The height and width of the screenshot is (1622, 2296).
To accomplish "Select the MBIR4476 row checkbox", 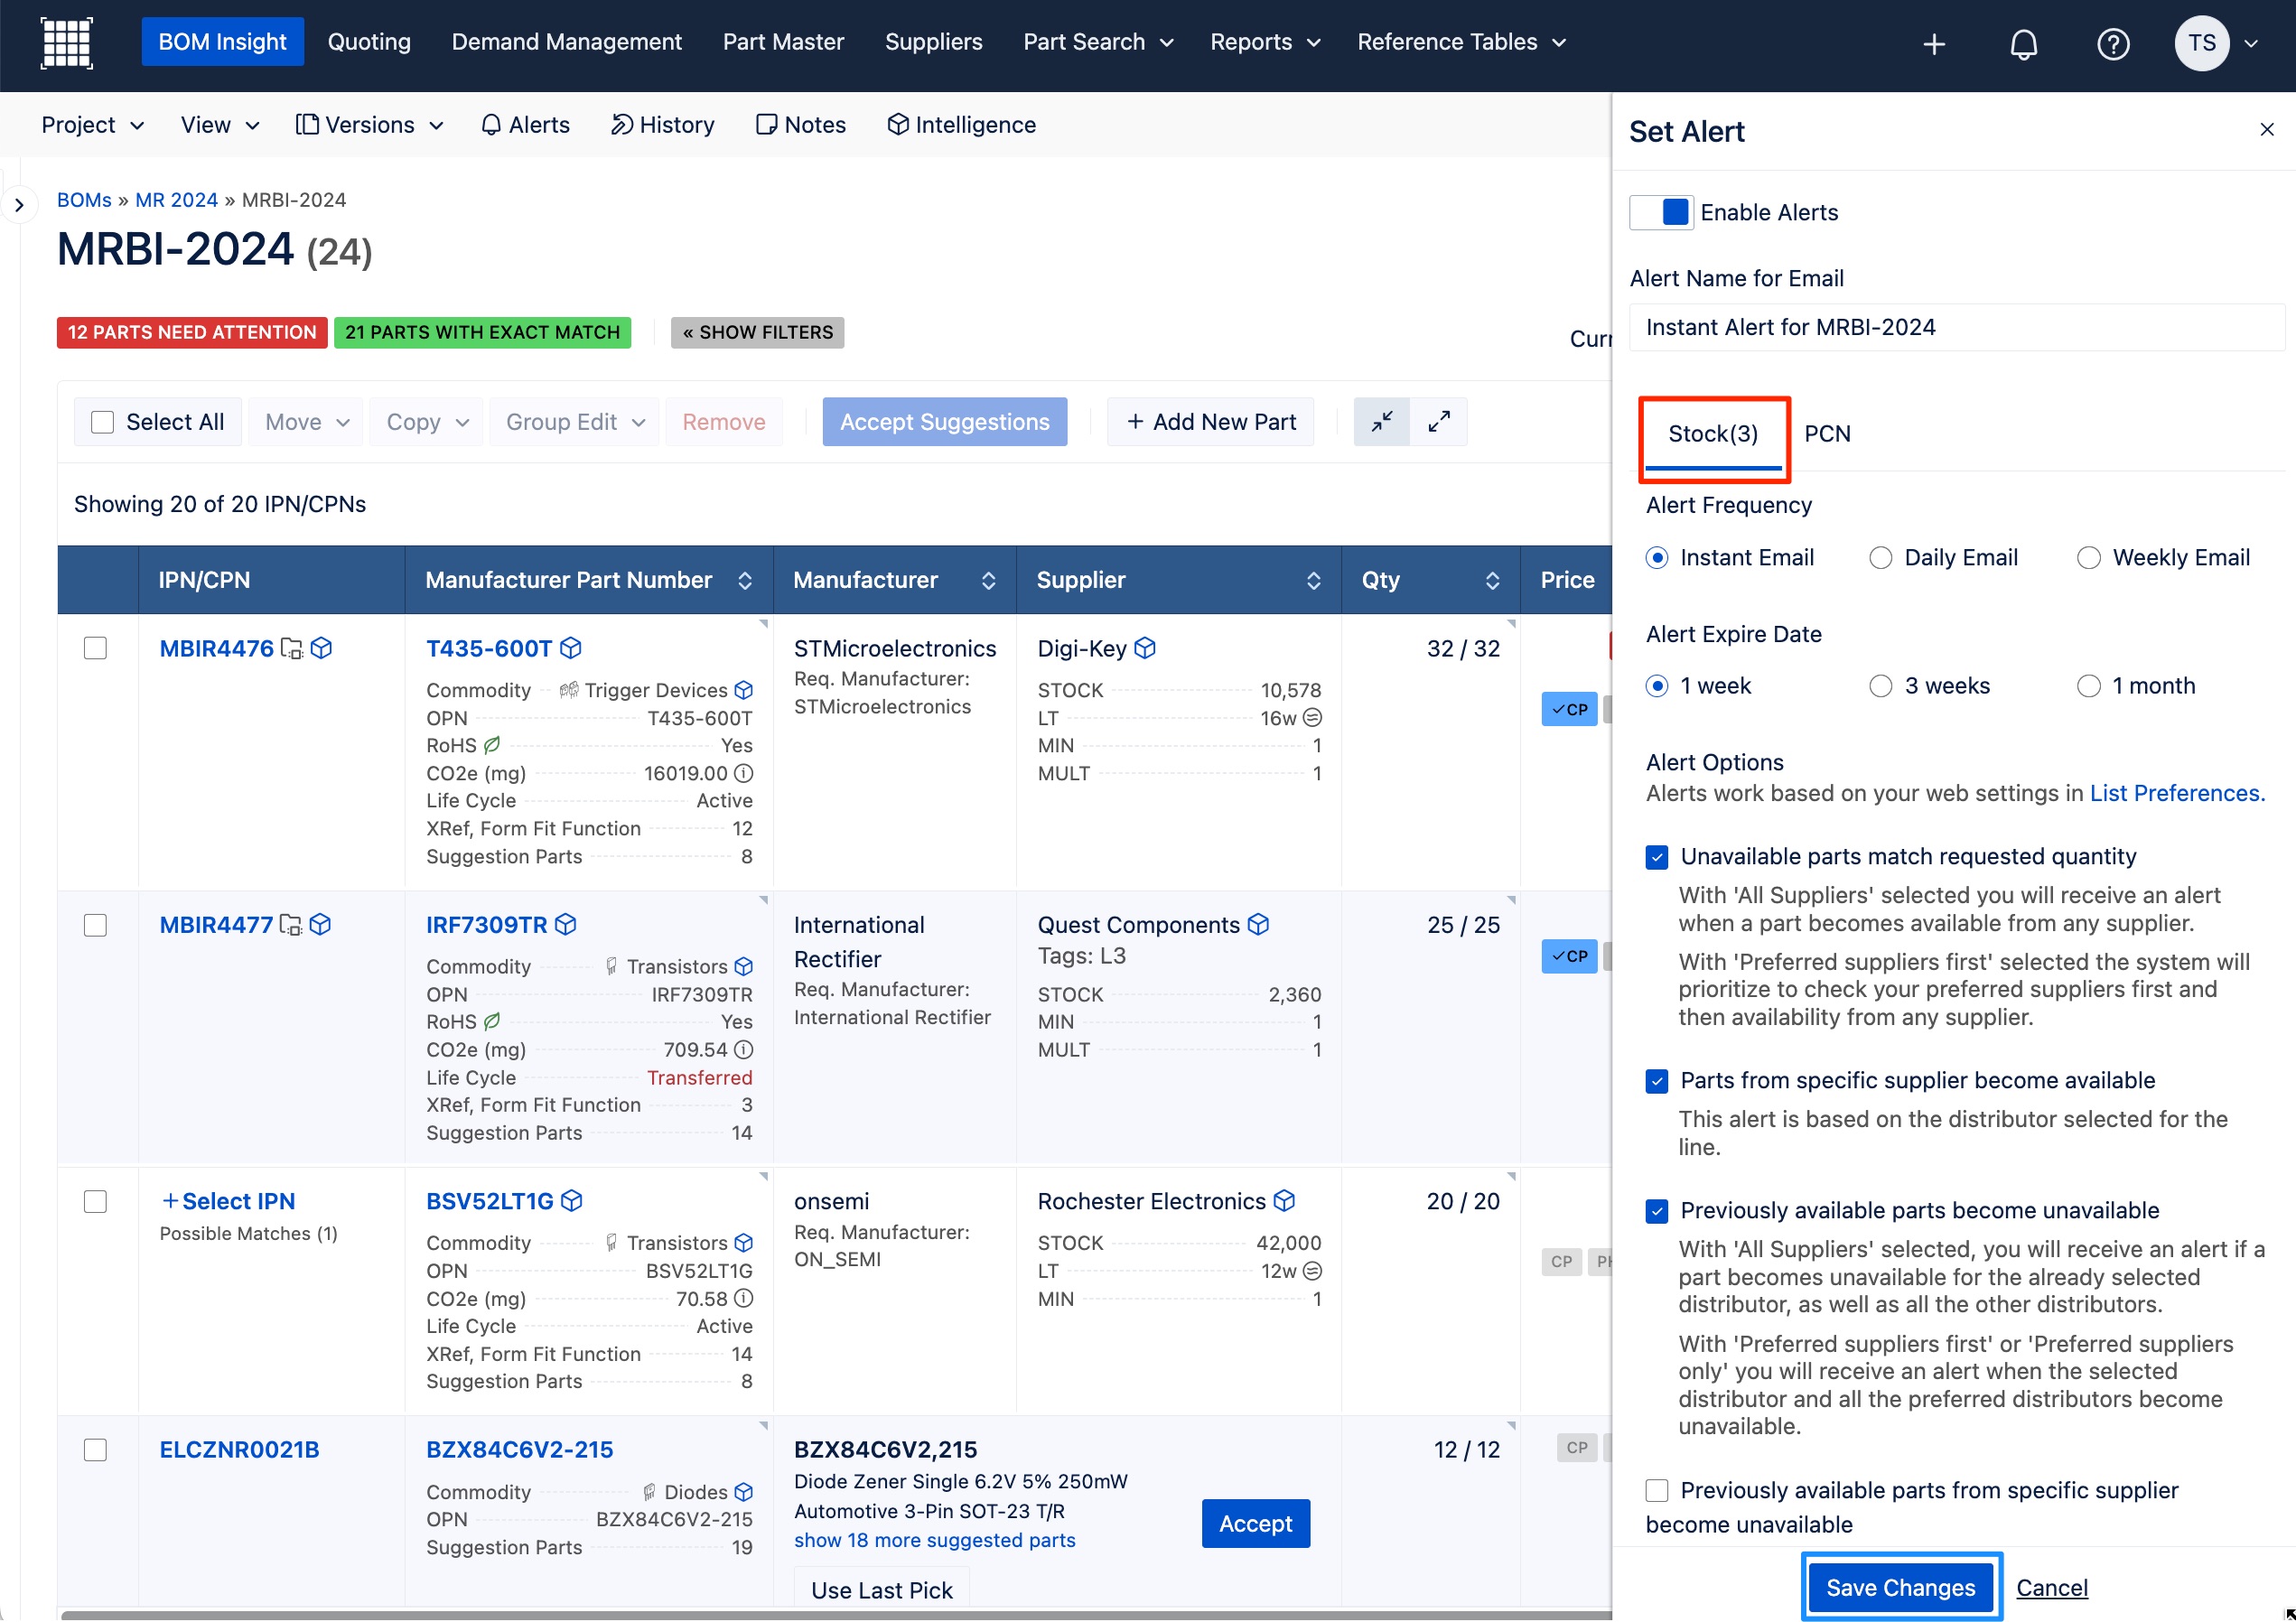I will [x=95, y=648].
